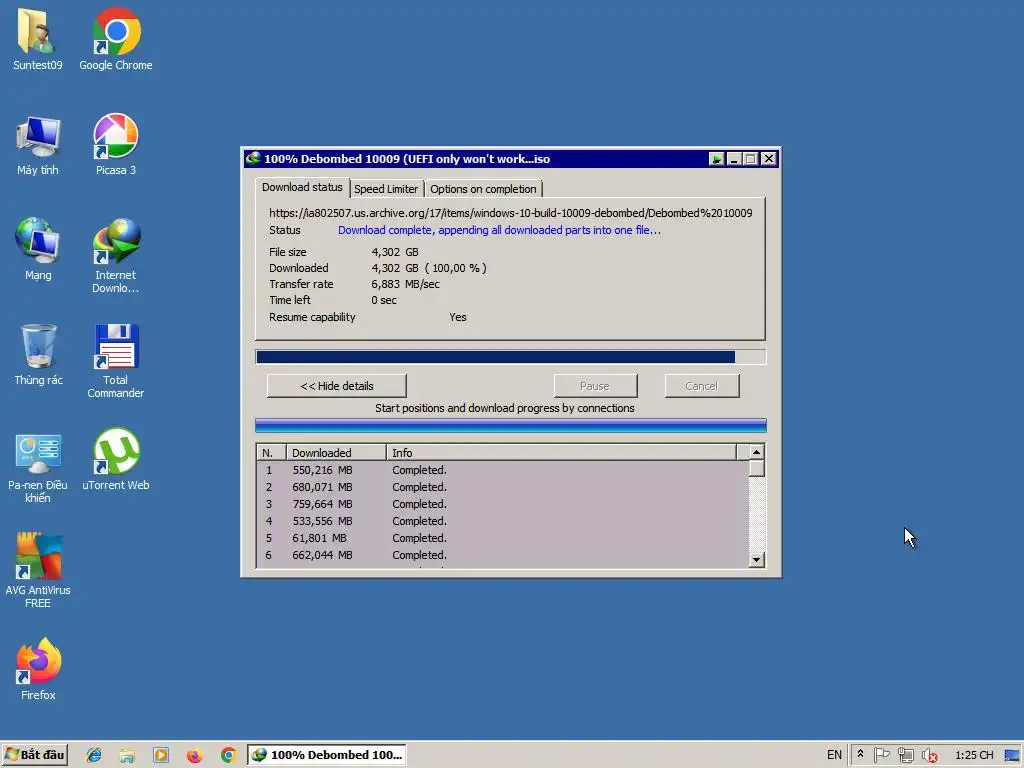Launch Google Chrome from the desktop
1024x768 pixels.
click(116, 38)
